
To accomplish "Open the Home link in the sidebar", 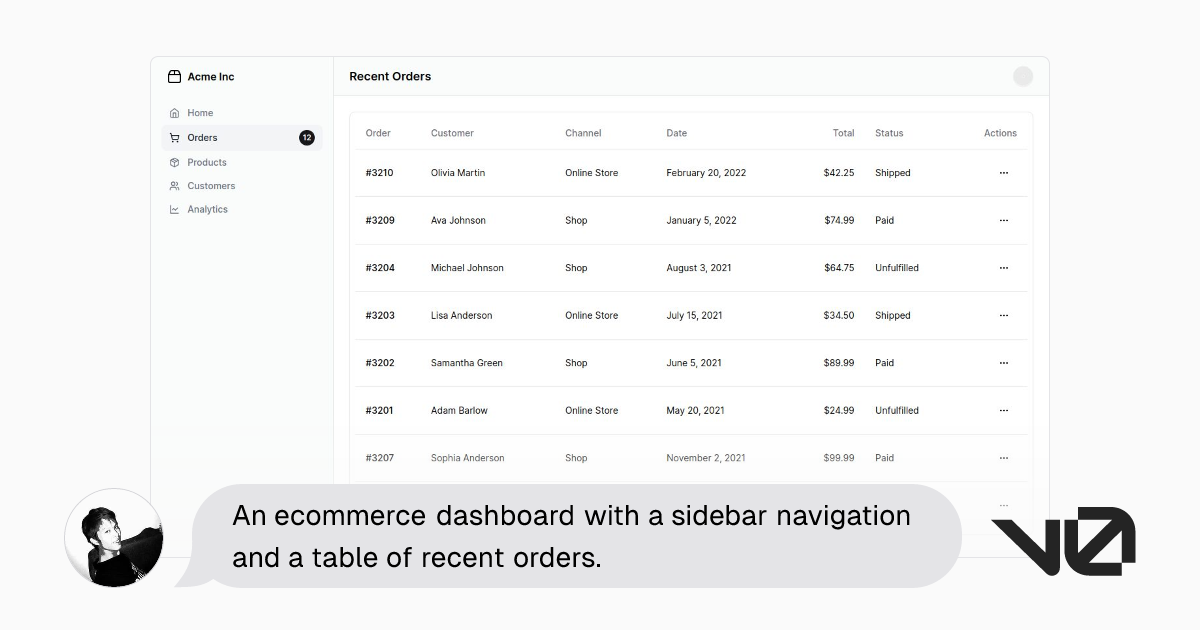I will pyautogui.click(x=199, y=112).
